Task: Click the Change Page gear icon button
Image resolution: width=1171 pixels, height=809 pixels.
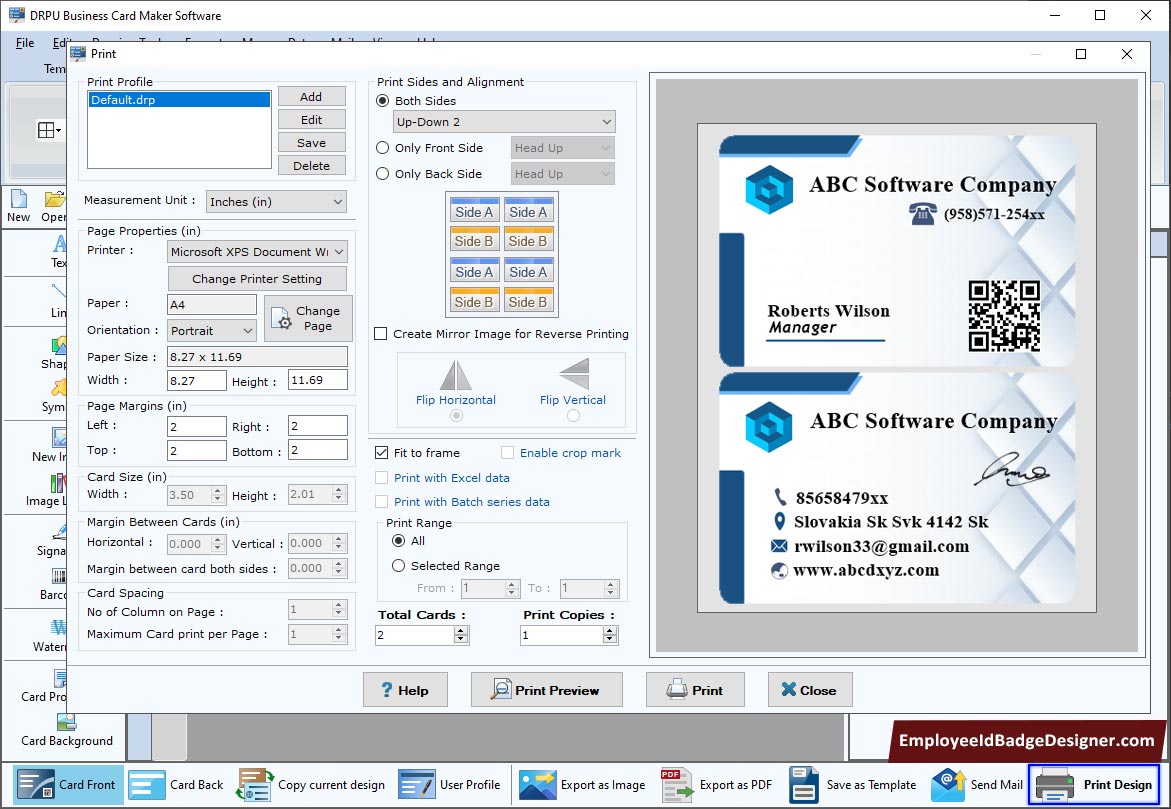Action: (x=308, y=318)
